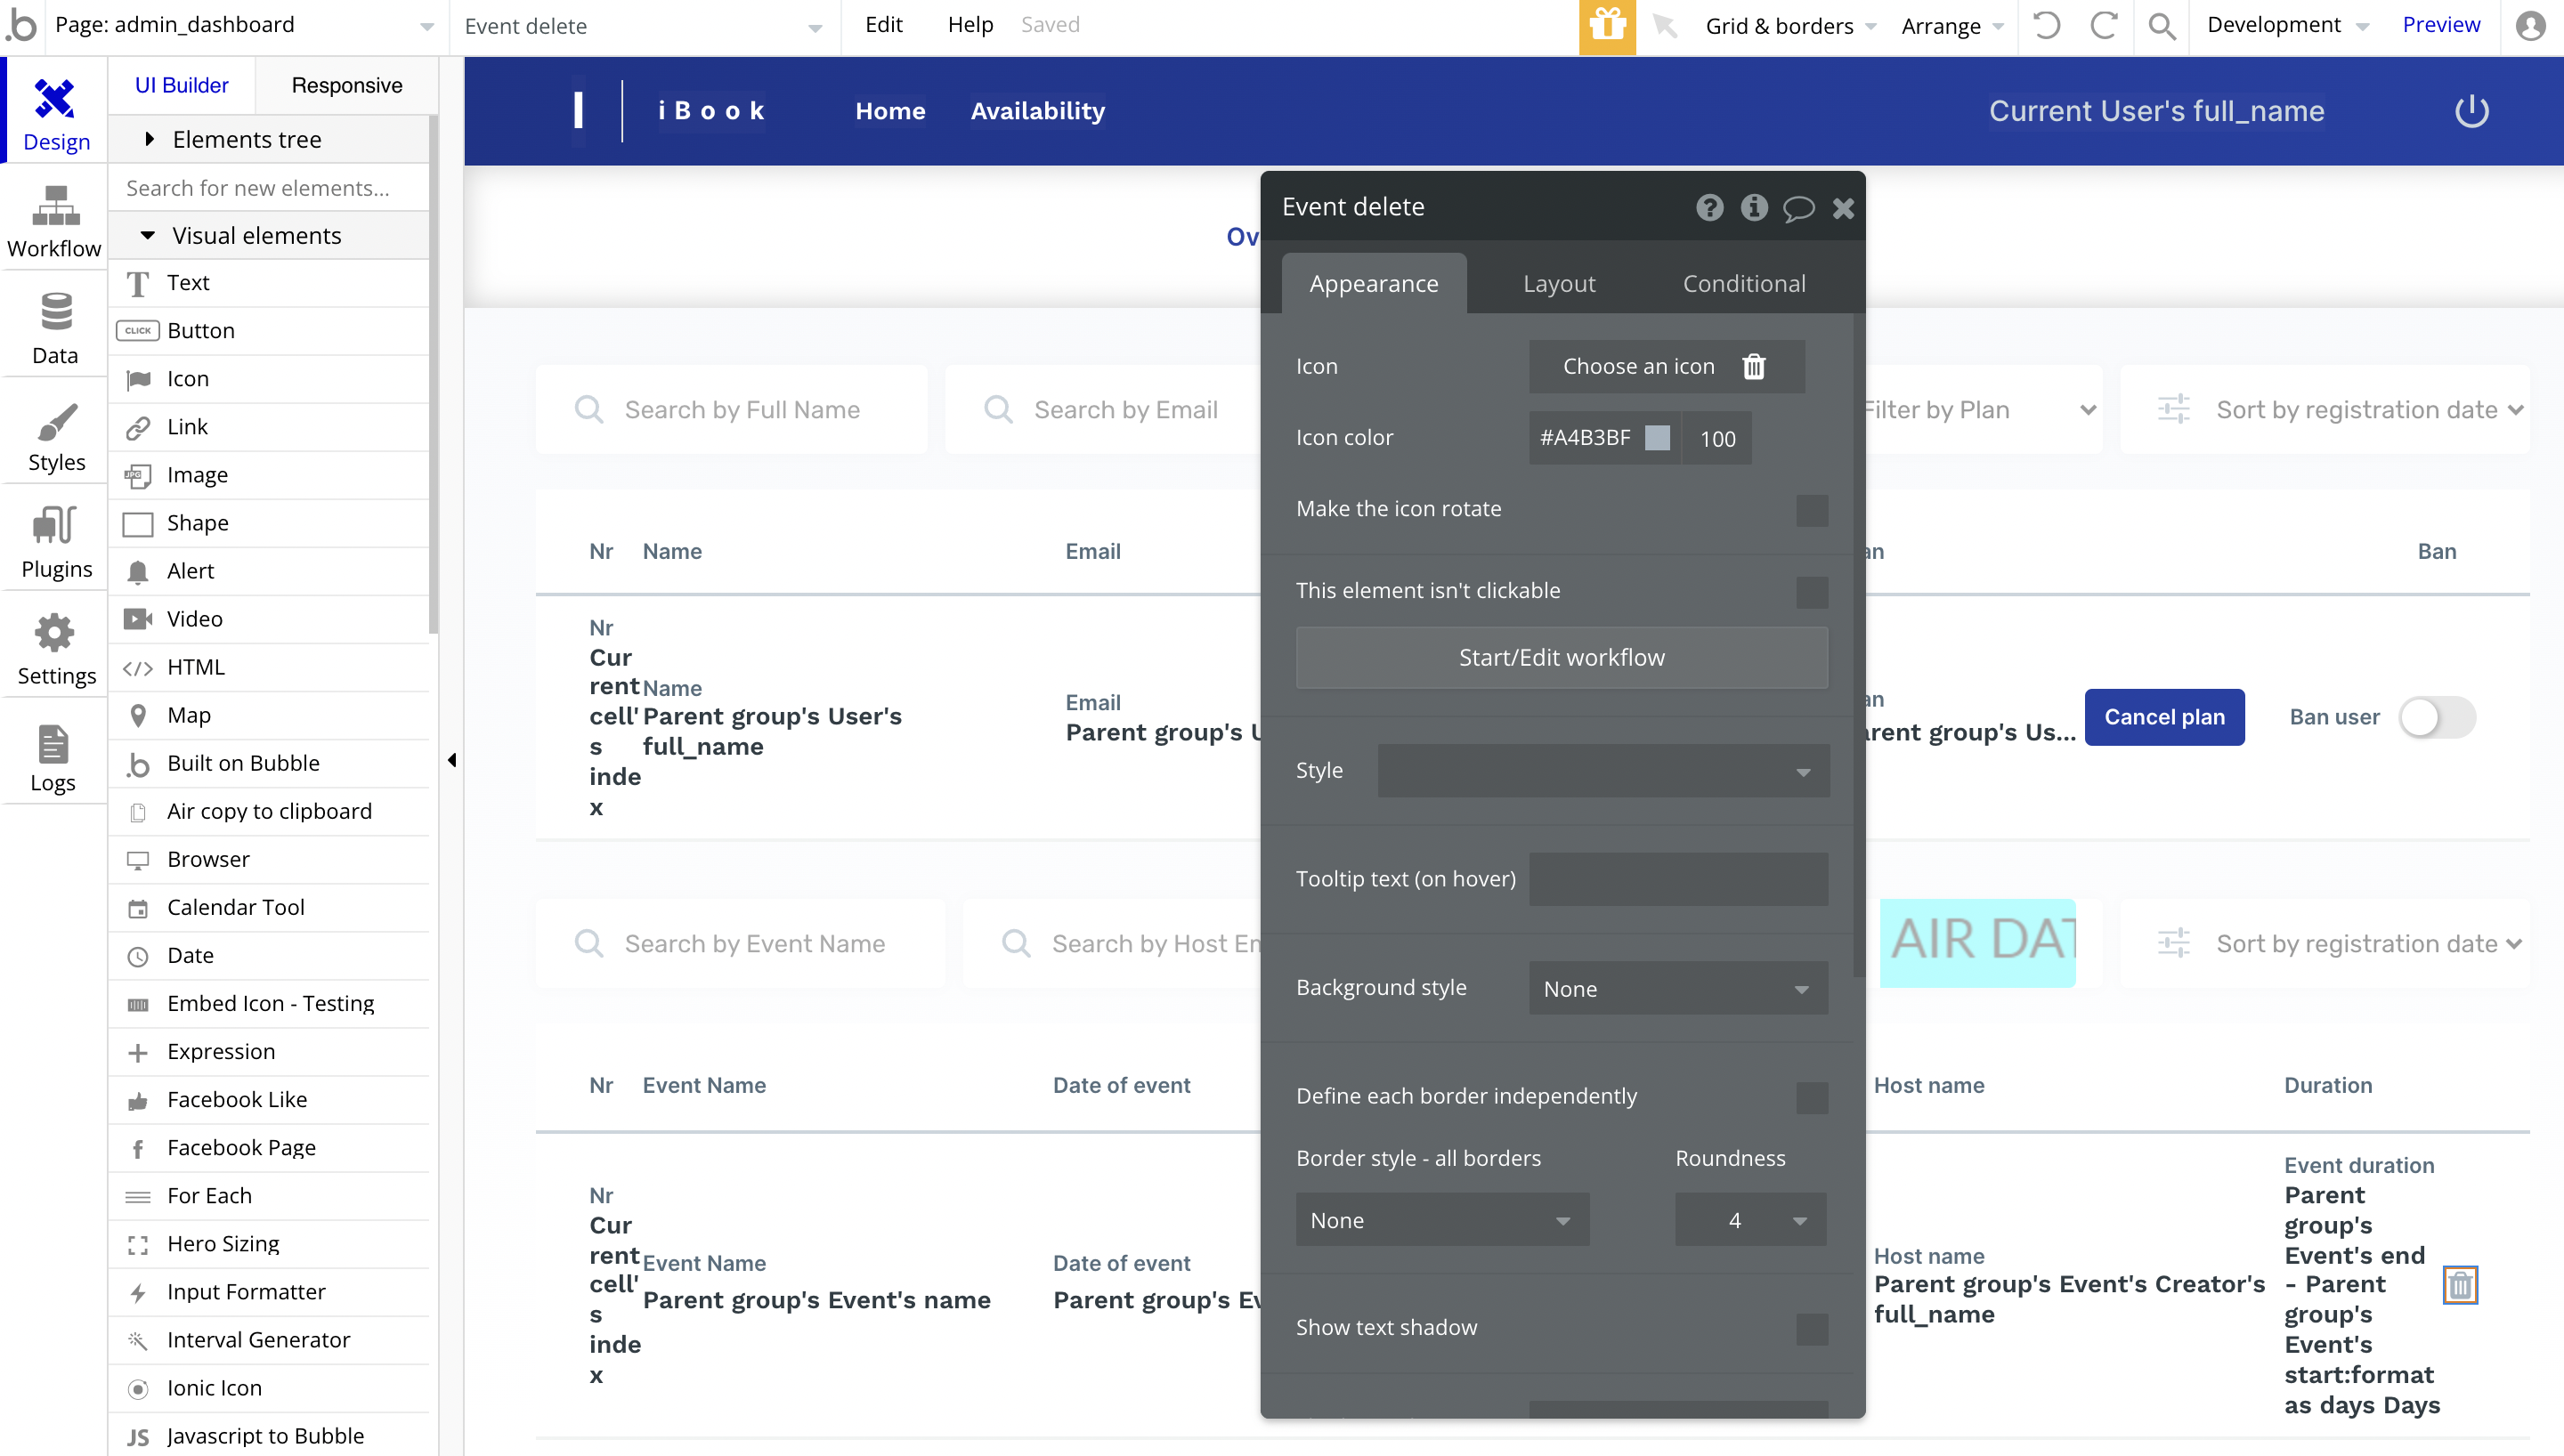Click the icon color swatch
Viewport: 2564px width, 1456px height.
point(1657,438)
